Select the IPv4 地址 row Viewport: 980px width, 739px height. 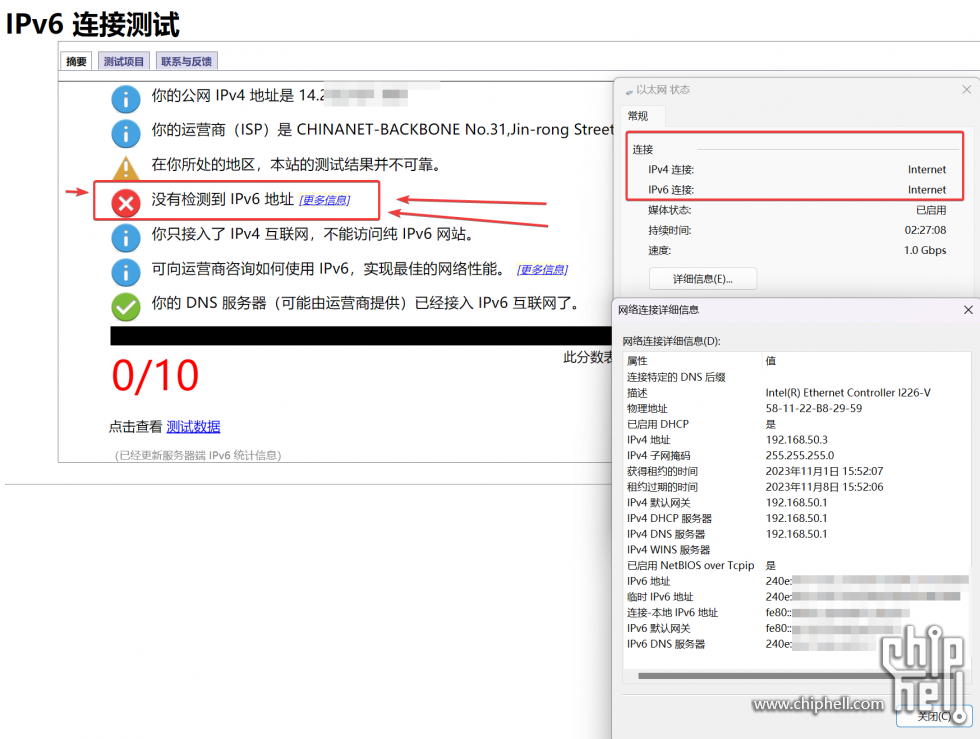(797, 440)
